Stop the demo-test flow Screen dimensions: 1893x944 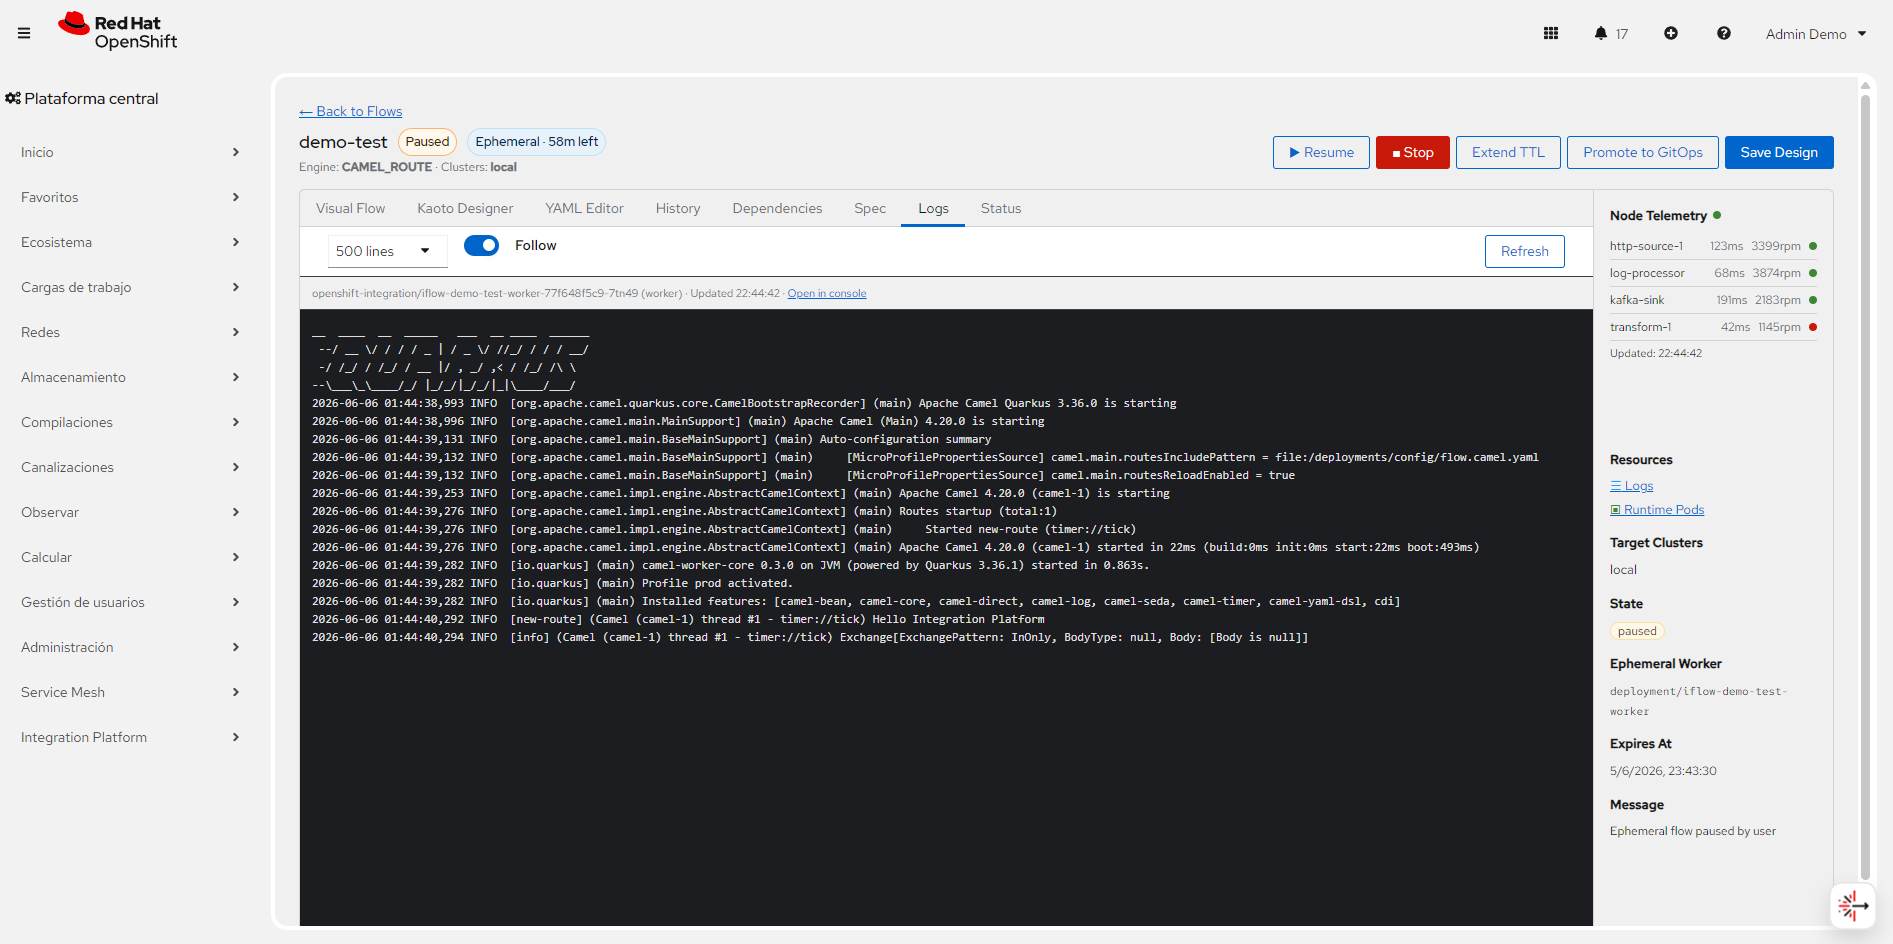click(1412, 152)
